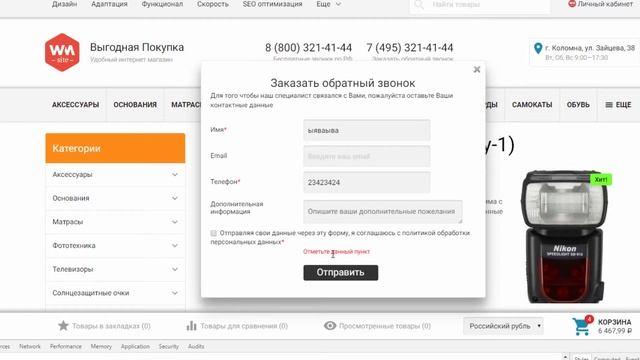This screenshot has height=360, width=640.
Task: Click the Личный кабинет account icon
Action: point(572,4)
